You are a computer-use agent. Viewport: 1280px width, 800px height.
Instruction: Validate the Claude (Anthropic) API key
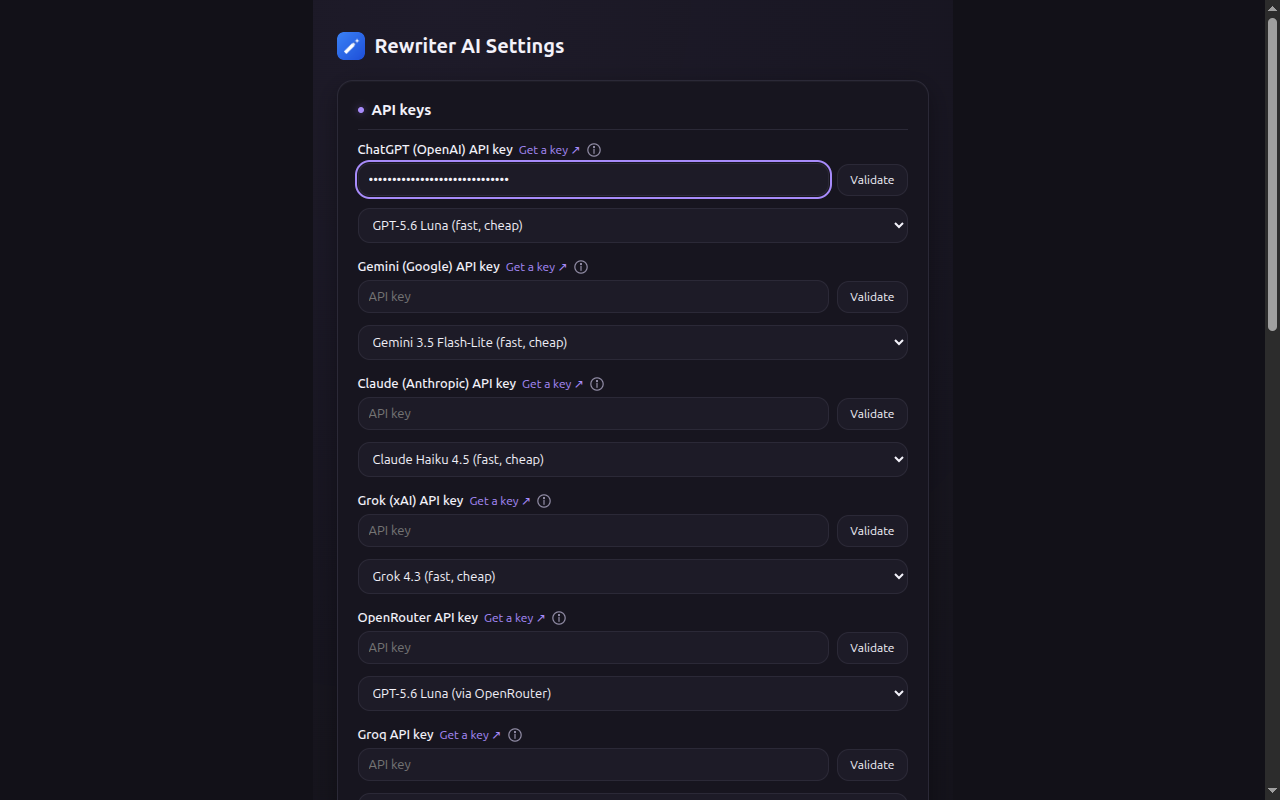point(872,414)
